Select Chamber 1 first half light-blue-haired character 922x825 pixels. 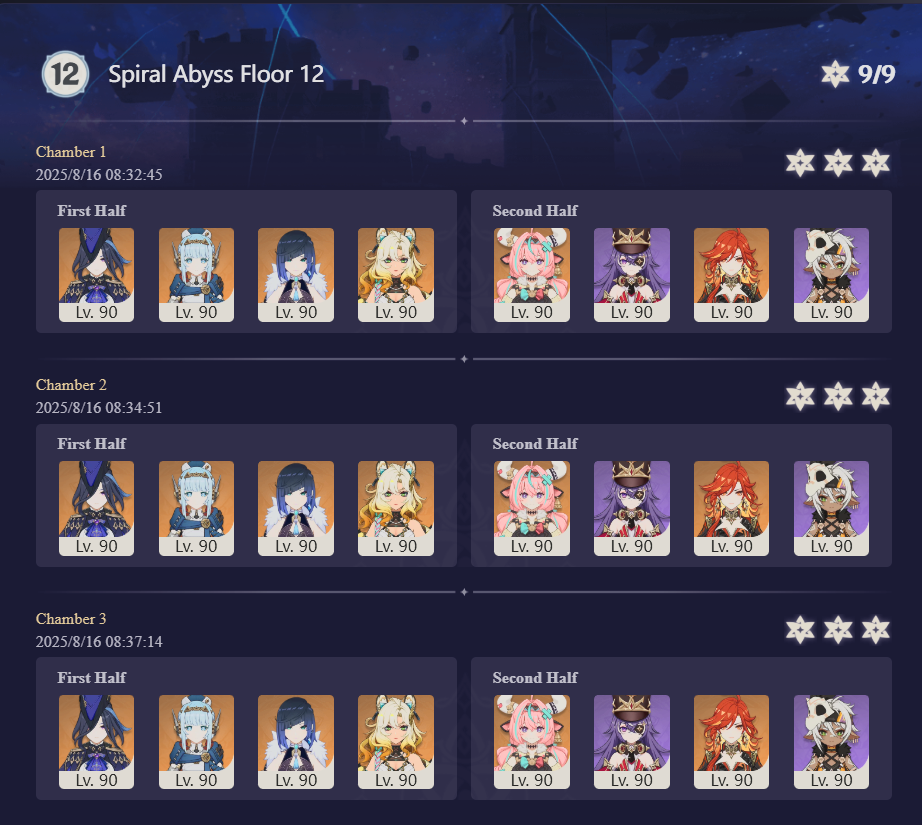[196, 275]
